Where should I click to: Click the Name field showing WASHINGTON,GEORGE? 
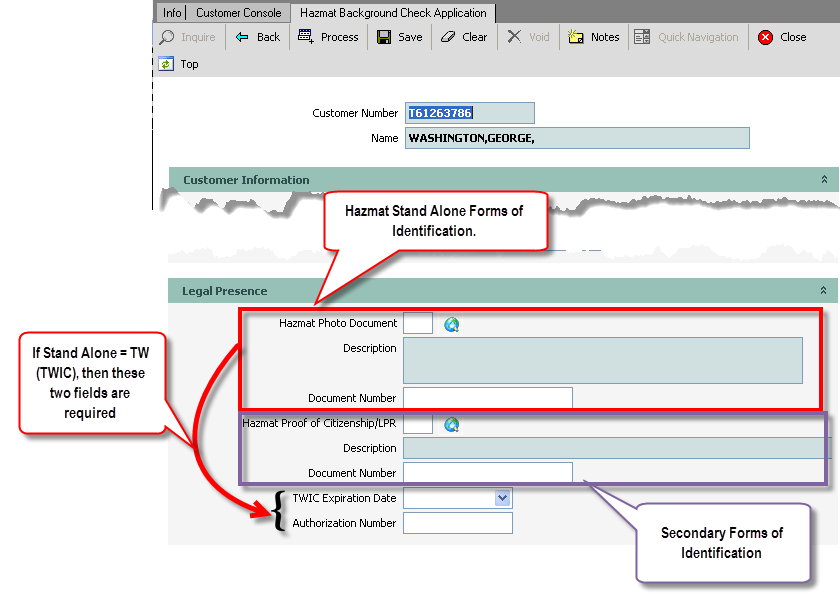point(577,138)
